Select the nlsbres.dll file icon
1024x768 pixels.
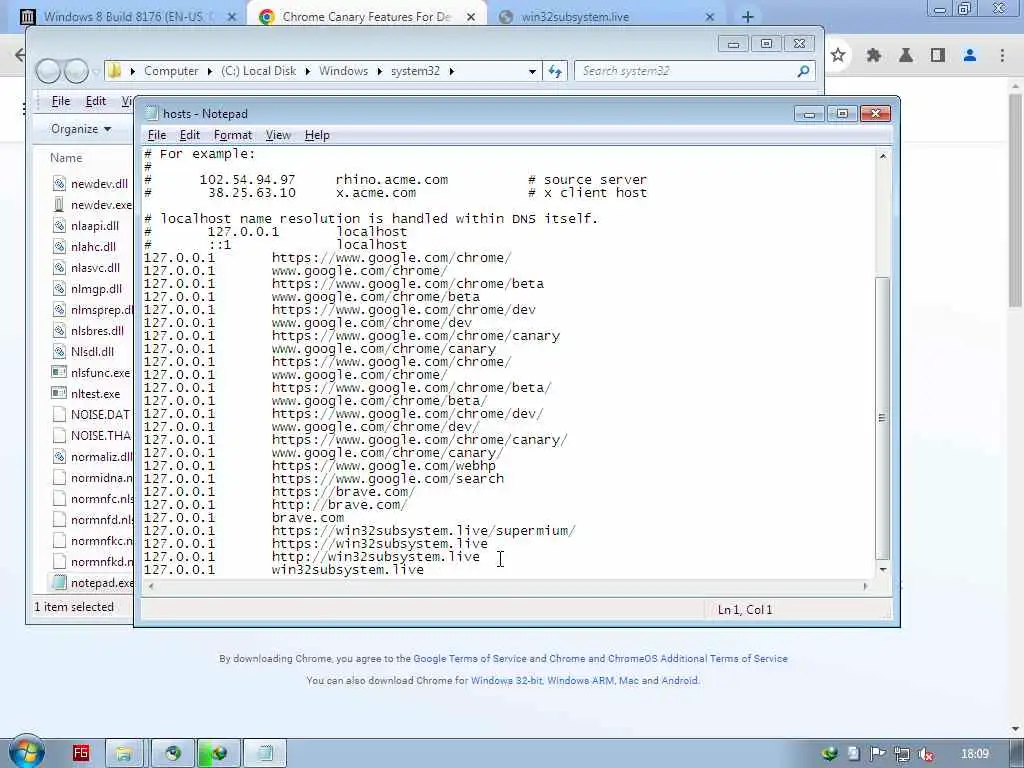tap(59, 330)
